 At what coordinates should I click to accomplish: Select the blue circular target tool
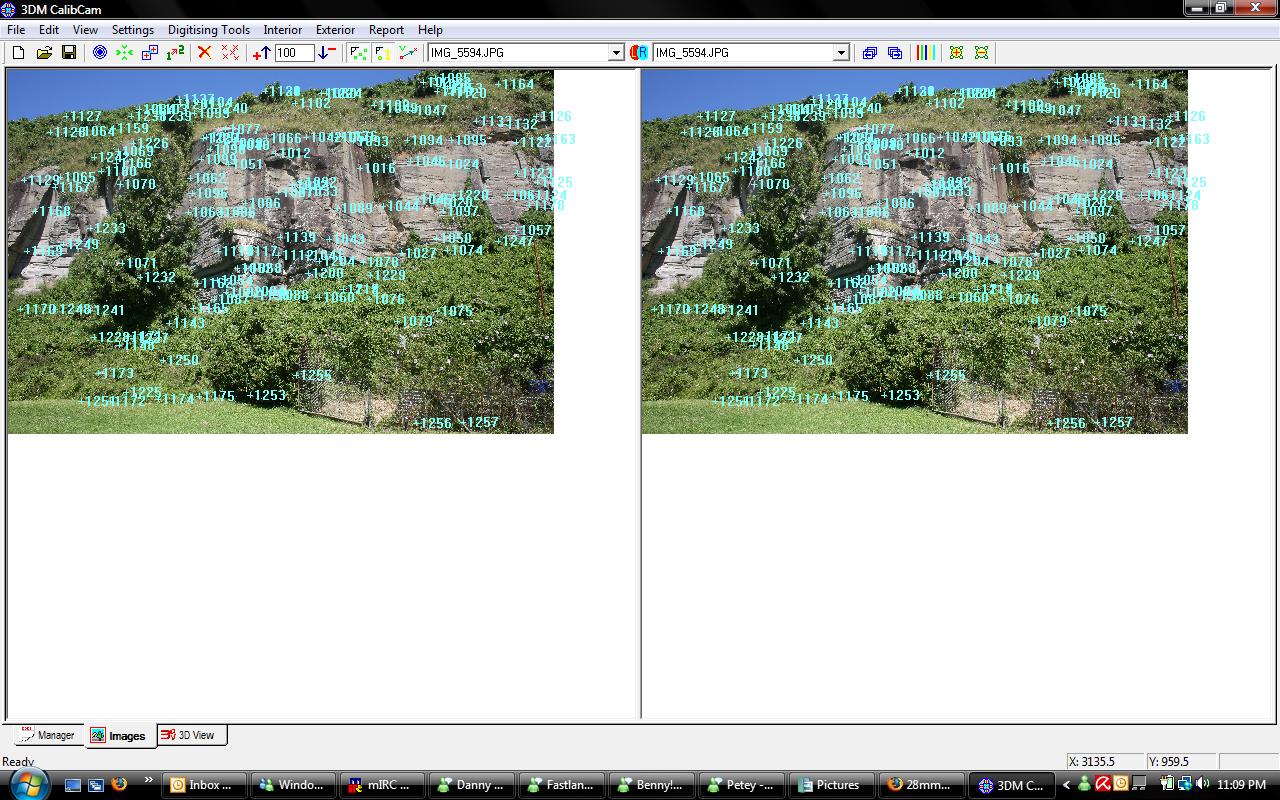coord(100,53)
